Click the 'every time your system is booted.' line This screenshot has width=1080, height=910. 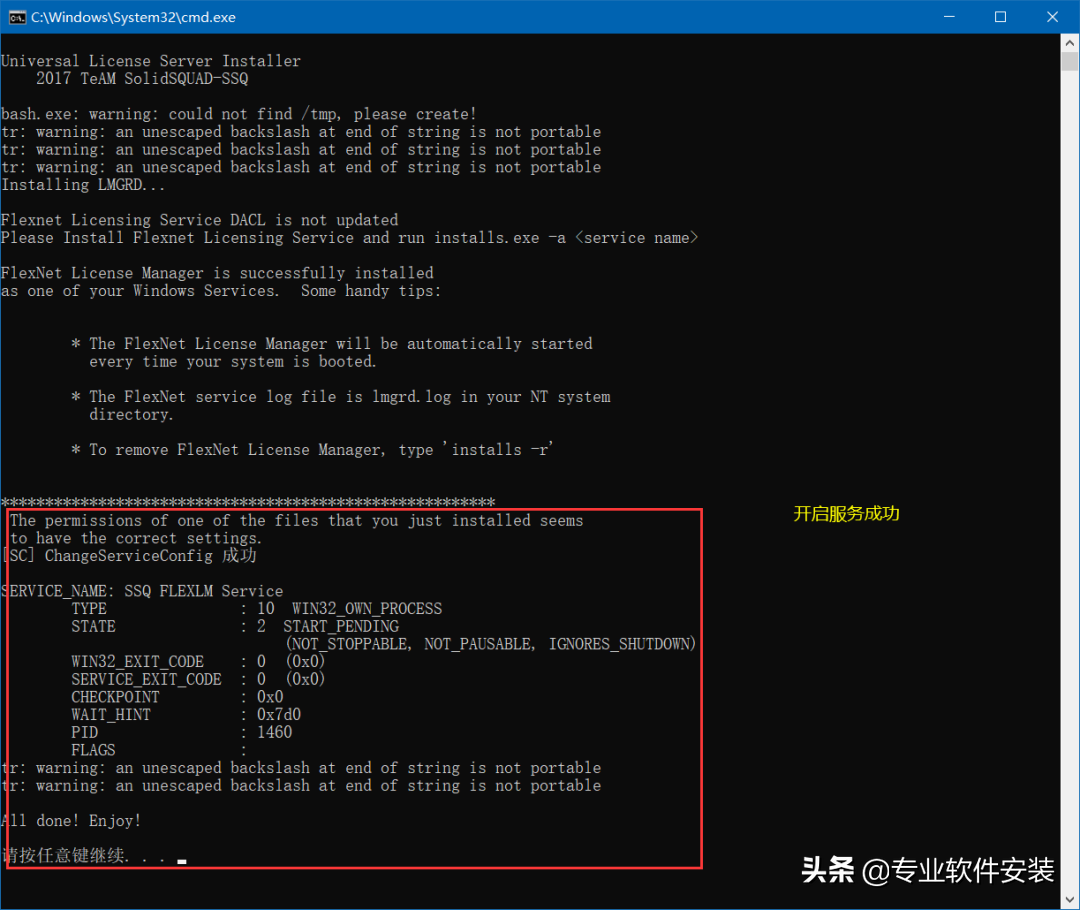click(x=233, y=362)
